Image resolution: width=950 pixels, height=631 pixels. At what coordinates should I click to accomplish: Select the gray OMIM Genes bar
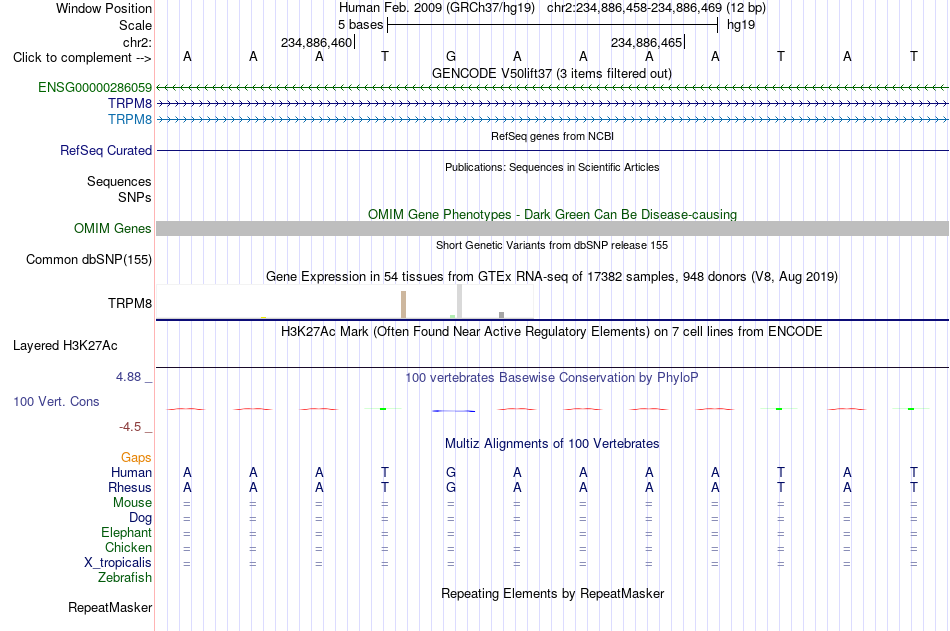click(552, 229)
